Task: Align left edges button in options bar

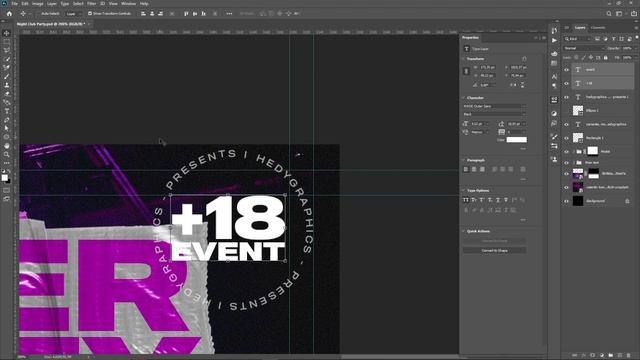Action: pos(143,13)
